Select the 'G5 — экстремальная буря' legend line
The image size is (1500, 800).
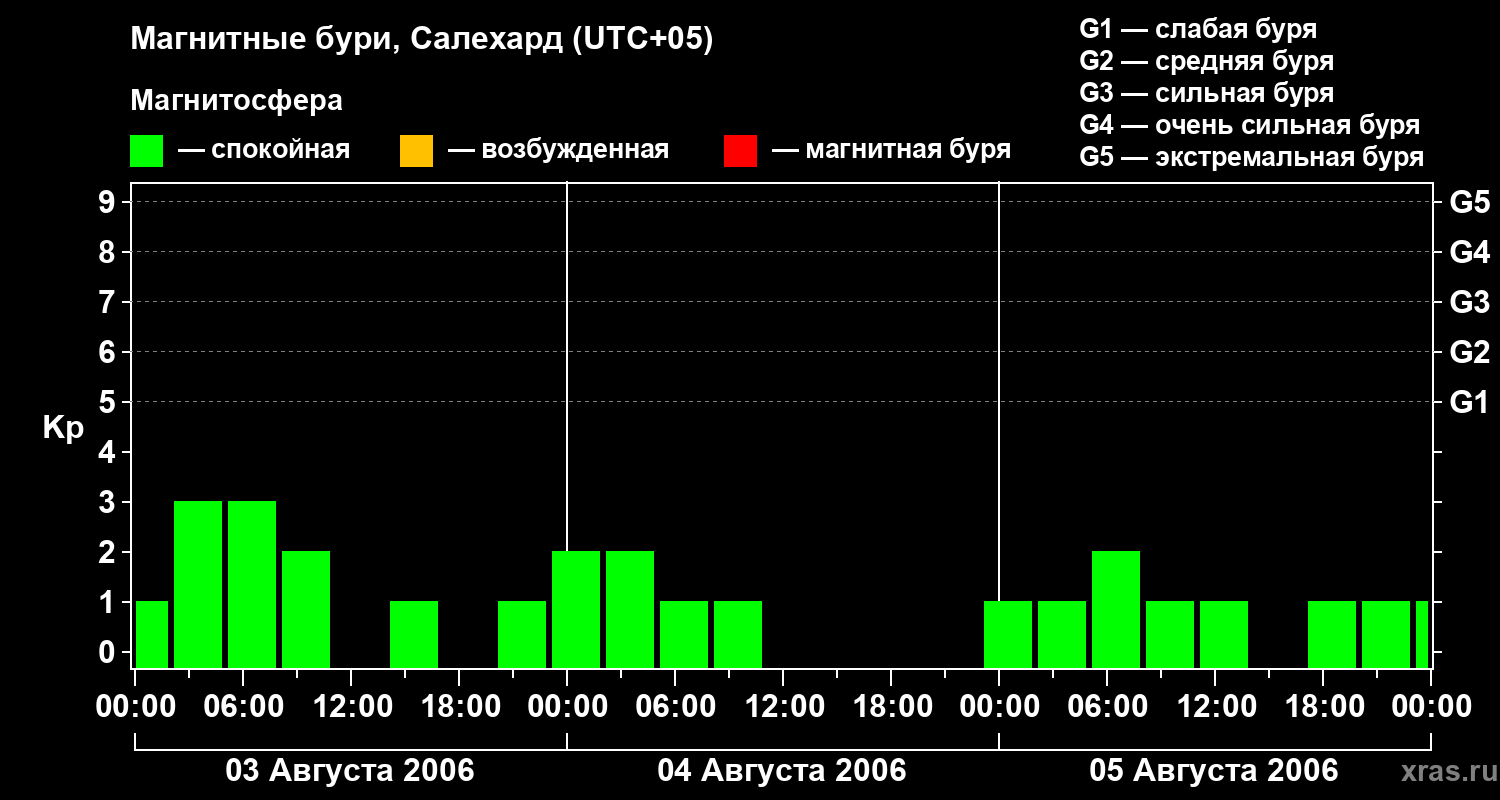tap(1252, 157)
